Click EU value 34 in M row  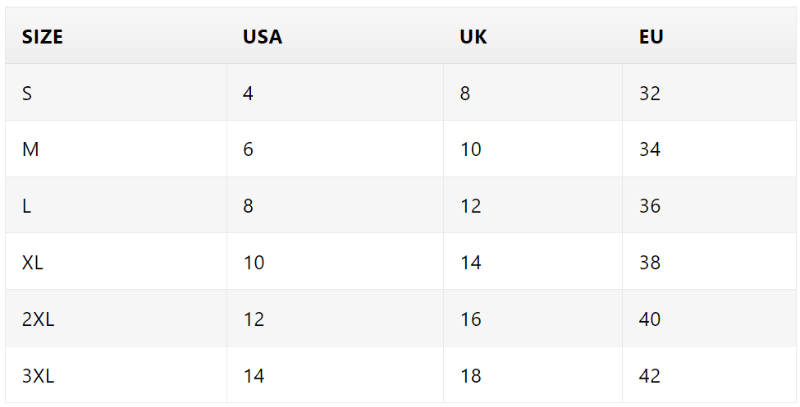pyautogui.click(x=650, y=150)
